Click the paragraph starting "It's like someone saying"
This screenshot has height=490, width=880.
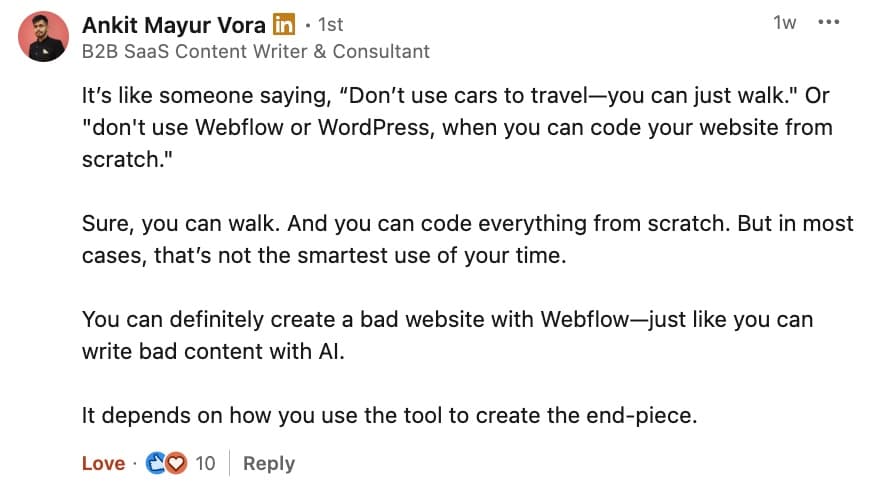coord(457,127)
